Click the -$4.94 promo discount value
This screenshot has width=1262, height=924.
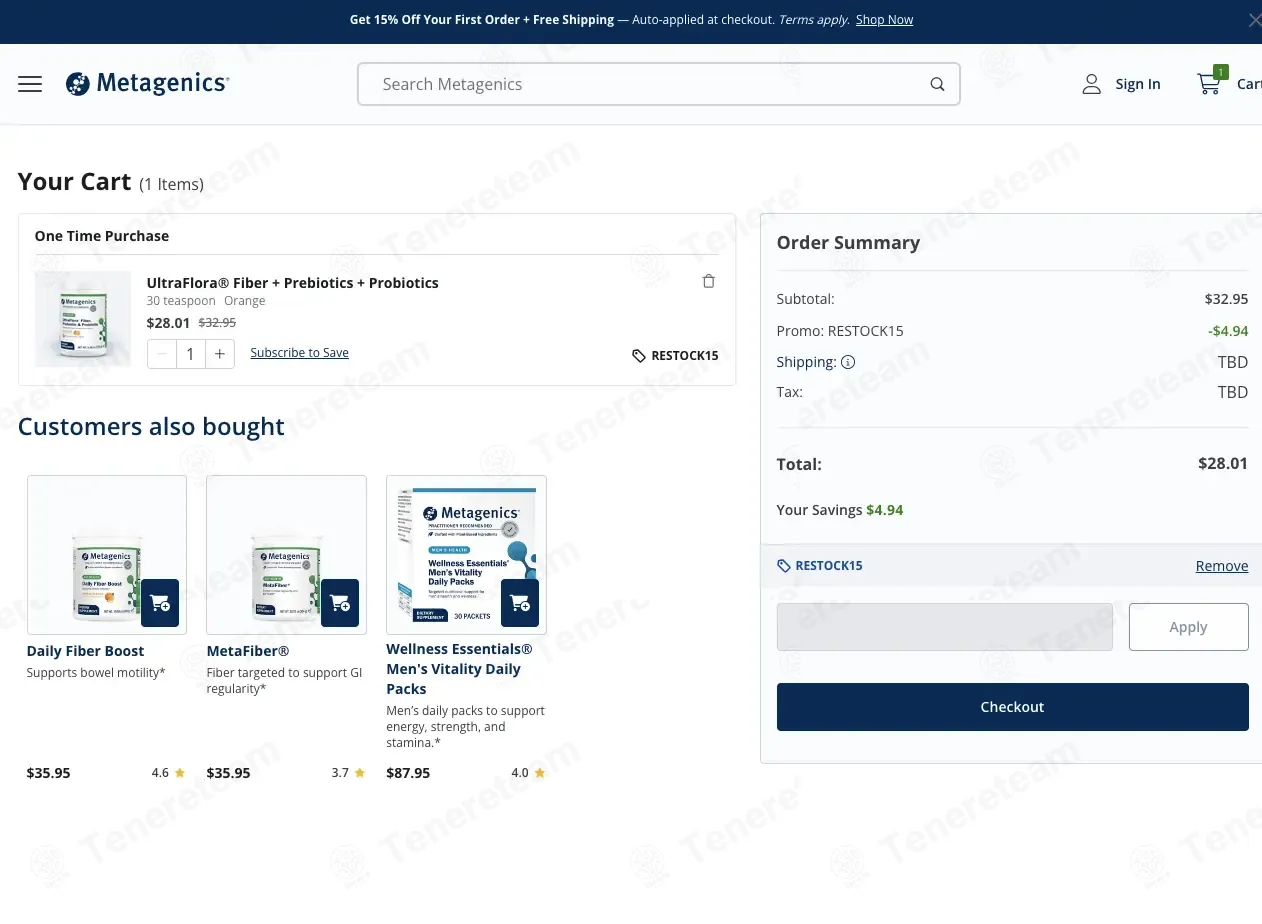click(x=1228, y=331)
